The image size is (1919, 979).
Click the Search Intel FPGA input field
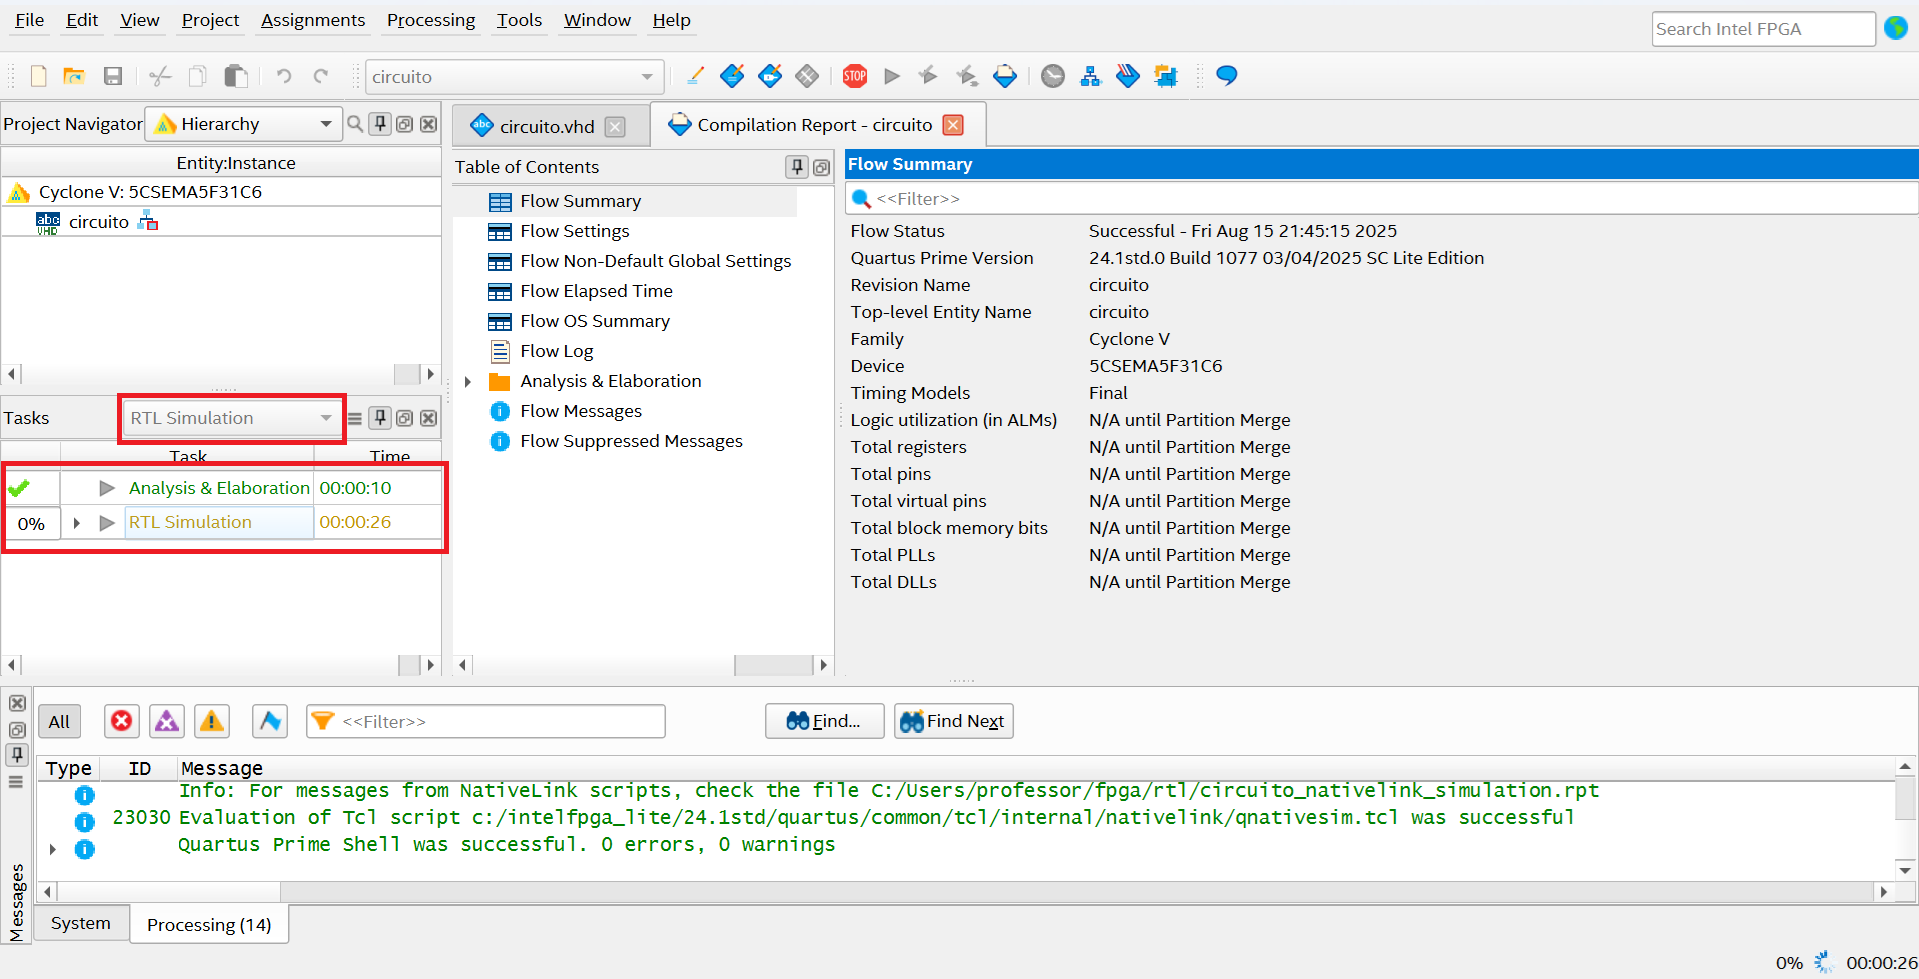[x=1761, y=29]
